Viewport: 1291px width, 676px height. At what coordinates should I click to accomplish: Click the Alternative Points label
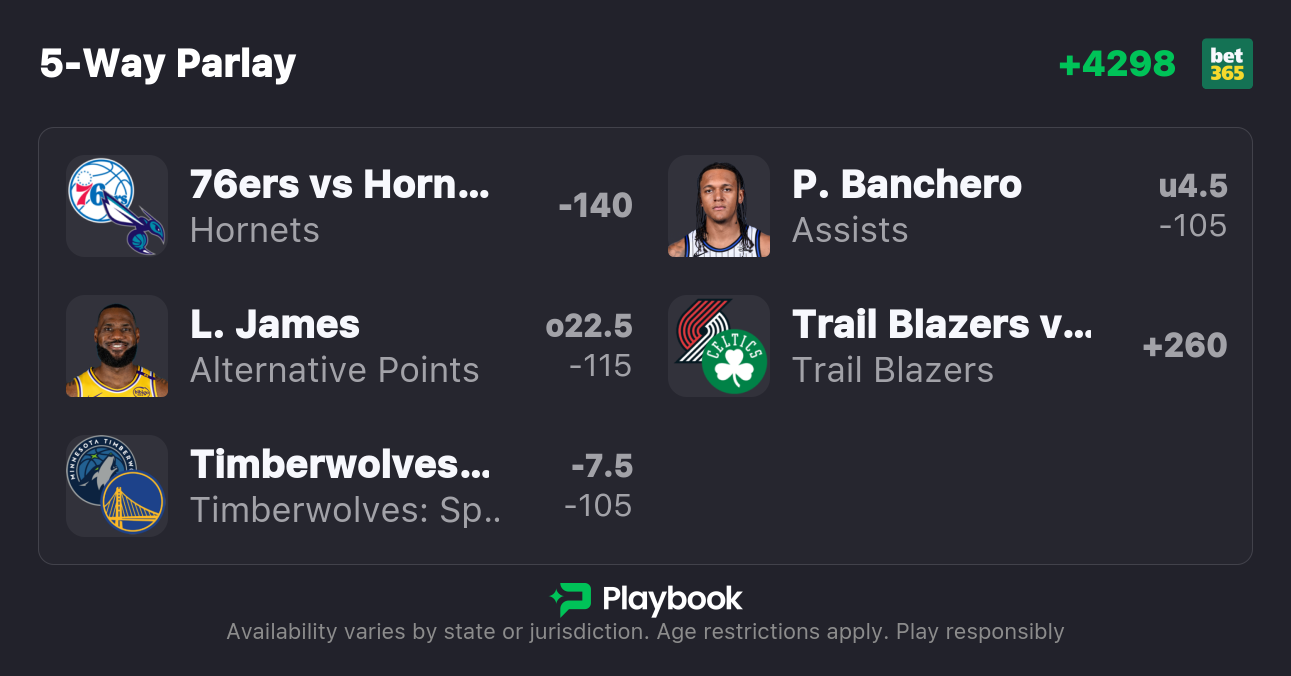[335, 371]
